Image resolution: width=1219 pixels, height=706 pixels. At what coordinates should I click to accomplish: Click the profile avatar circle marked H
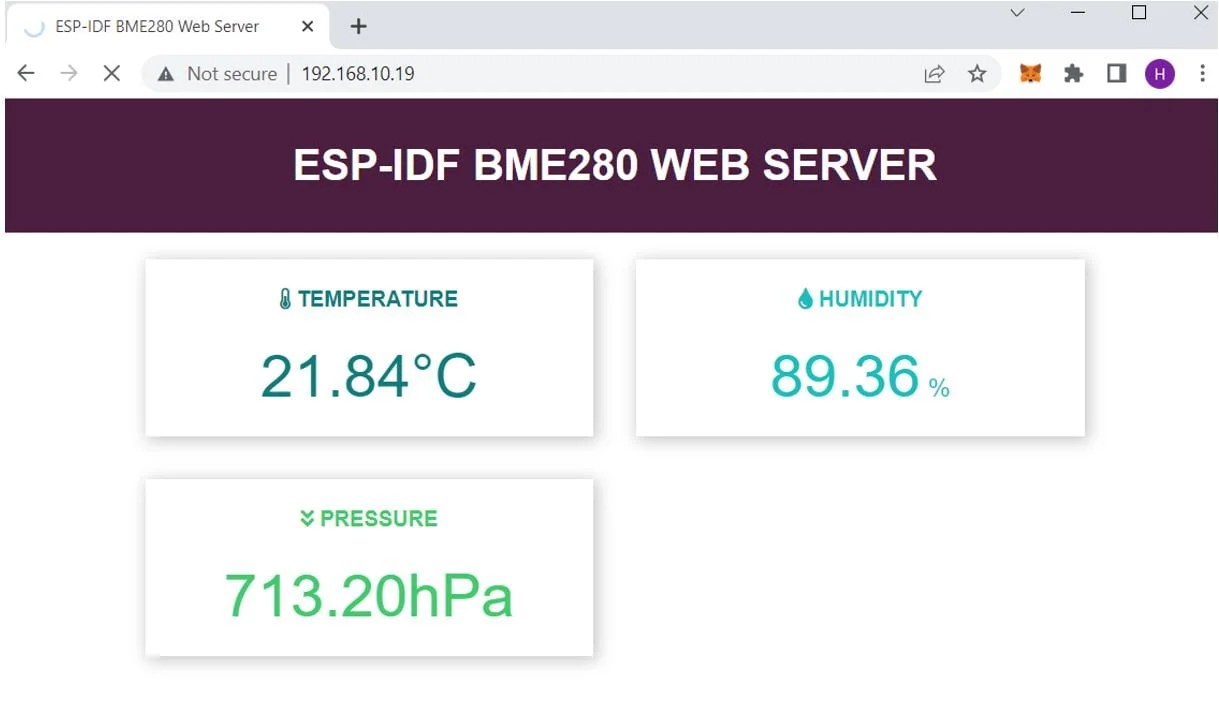click(1159, 73)
